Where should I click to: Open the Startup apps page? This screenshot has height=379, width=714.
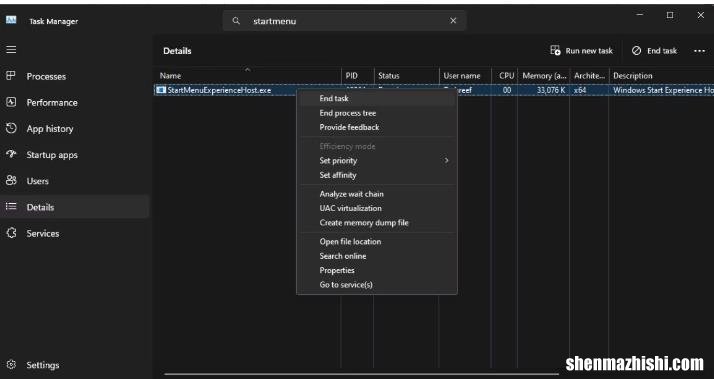point(52,155)
